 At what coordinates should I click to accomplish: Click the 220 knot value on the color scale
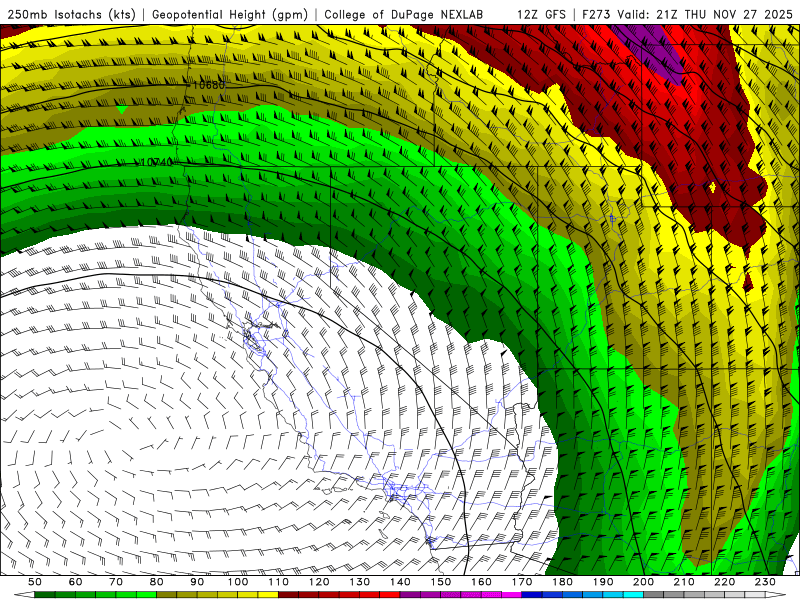pyautogui.click(x=725, y=582)
